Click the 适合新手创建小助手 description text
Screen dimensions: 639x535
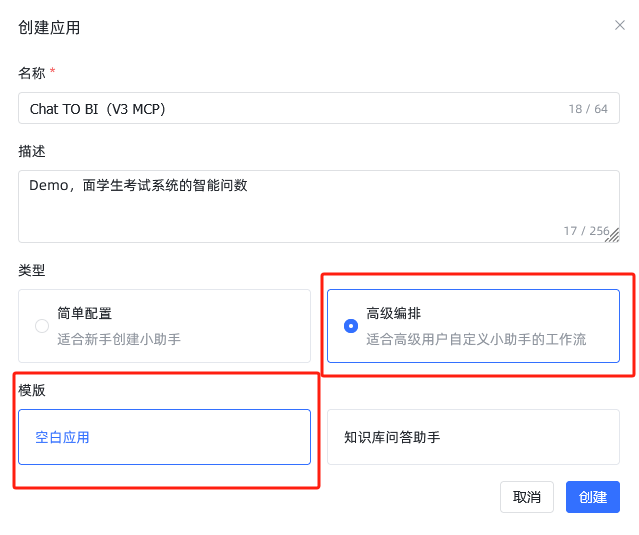(x=119, y=339)
